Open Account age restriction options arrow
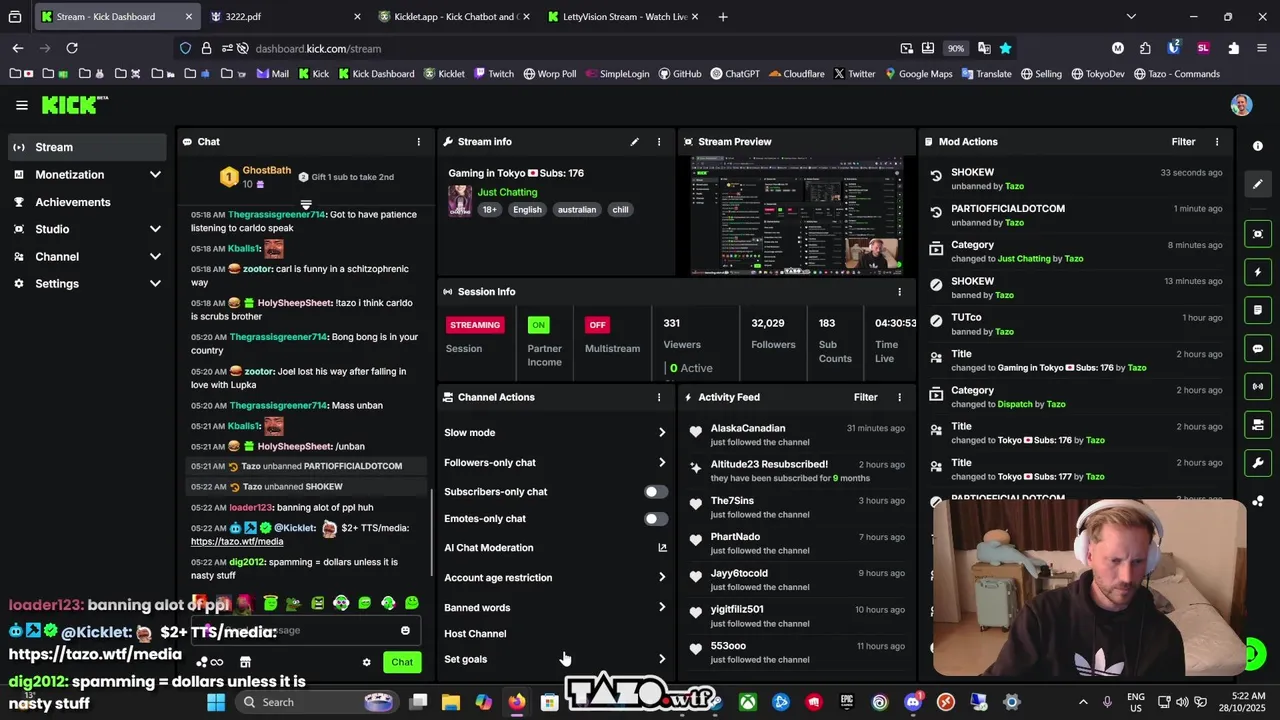The height and width of the screenshot is (720, 1280). 661,578
